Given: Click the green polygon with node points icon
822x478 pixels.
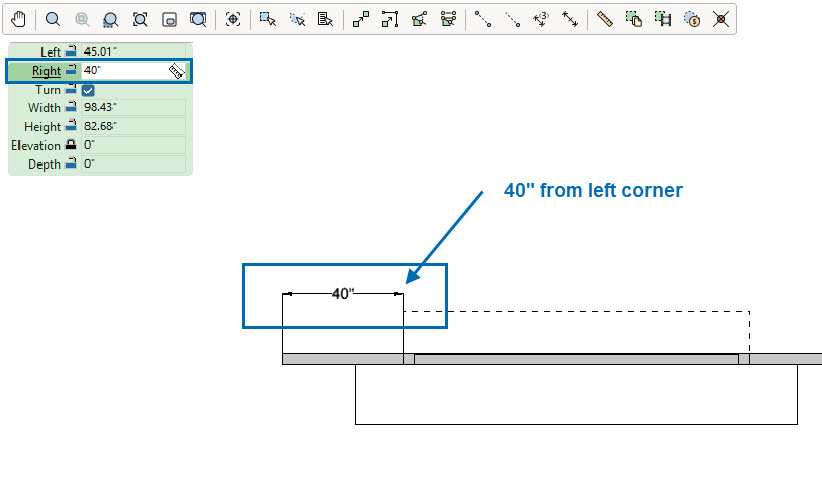Looking at the screenshot, I should [419, 19].
